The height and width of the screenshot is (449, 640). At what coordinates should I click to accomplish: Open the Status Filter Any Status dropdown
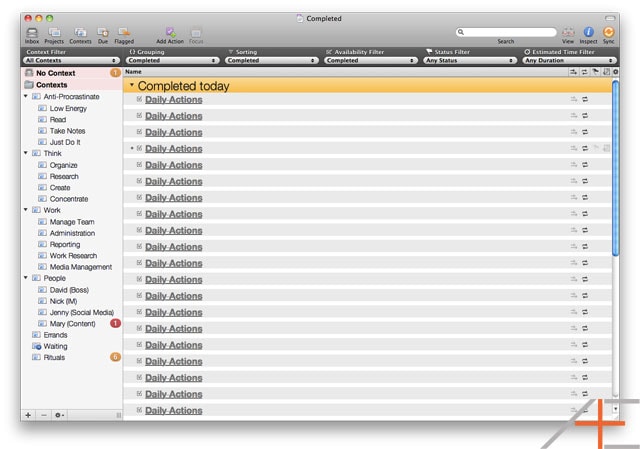click(470, 60)
